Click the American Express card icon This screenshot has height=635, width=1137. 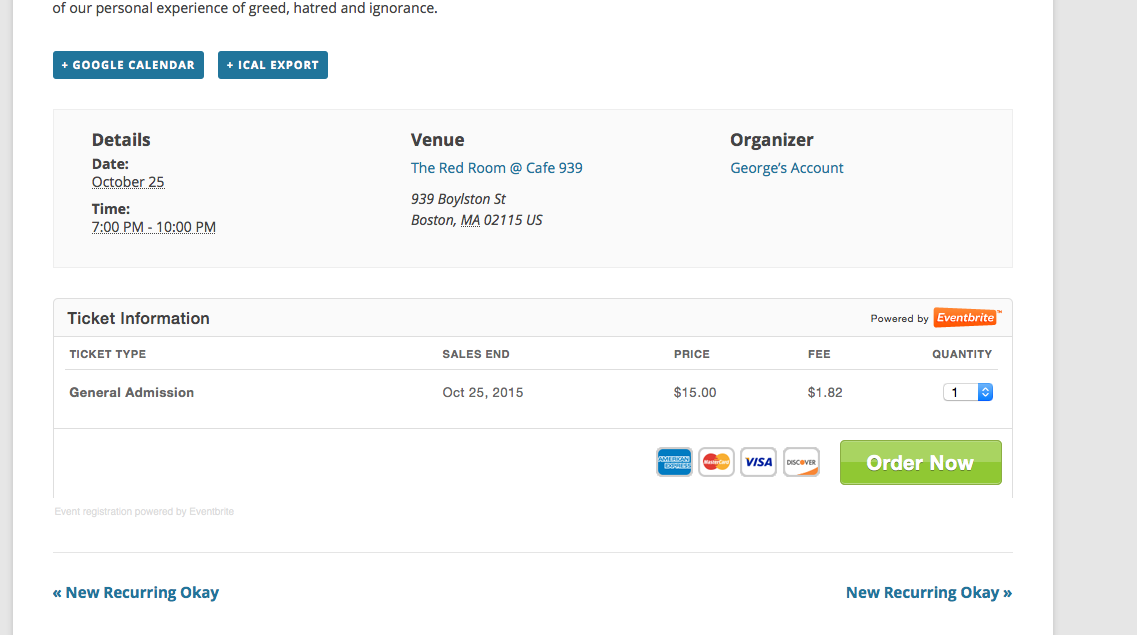(x=674, y=462)
